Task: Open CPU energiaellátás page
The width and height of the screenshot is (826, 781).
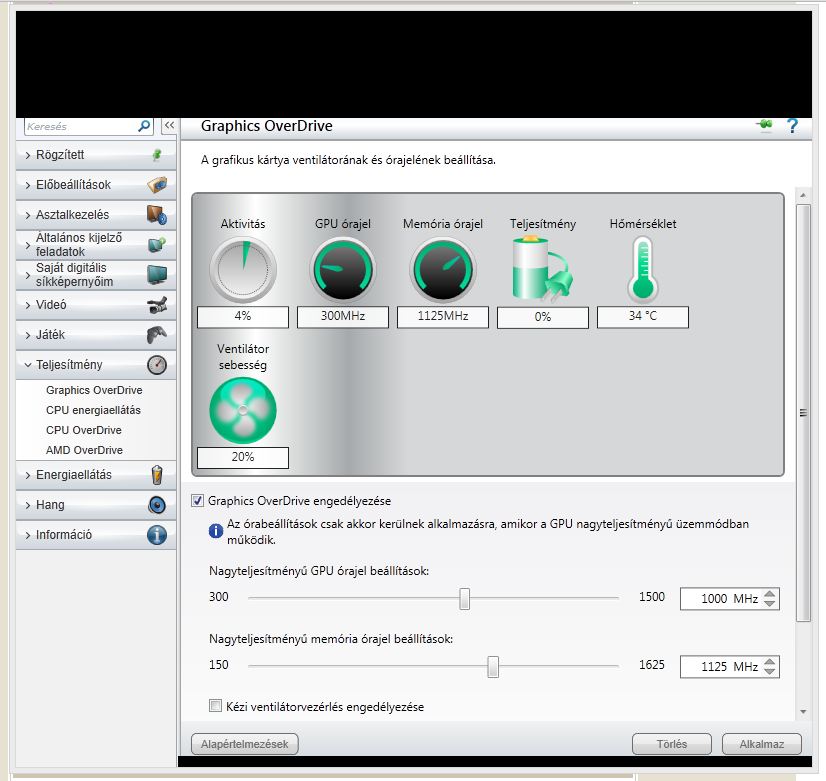Action: [93, 410]
